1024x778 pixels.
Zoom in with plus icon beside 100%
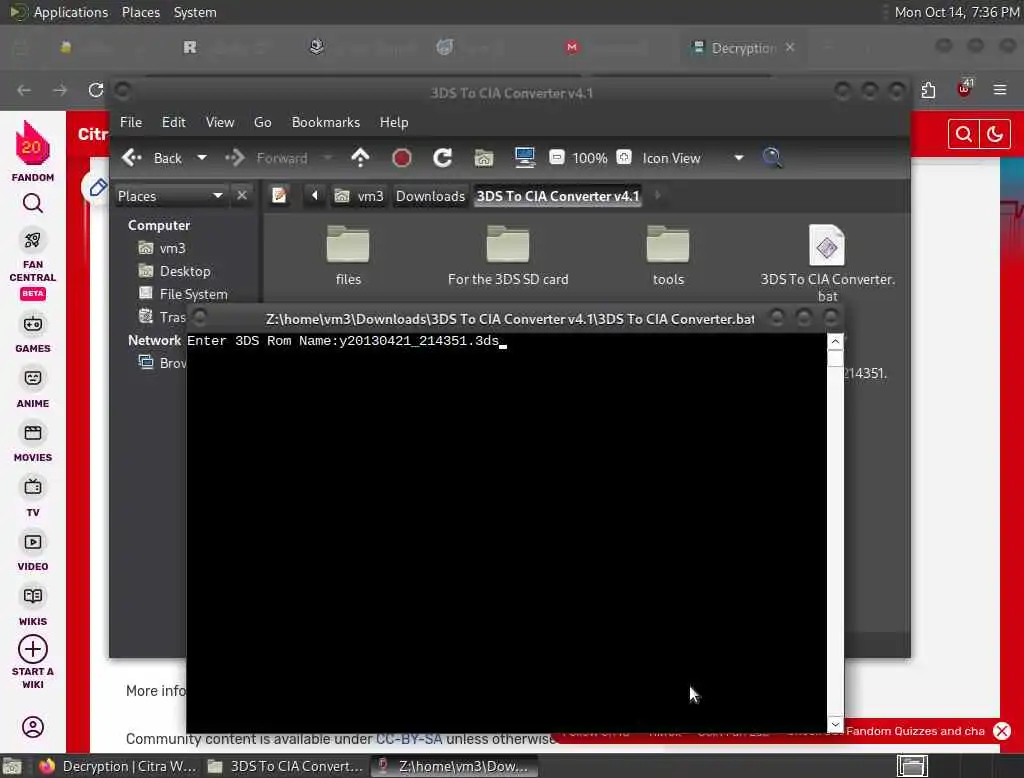(x=624, y=157)
